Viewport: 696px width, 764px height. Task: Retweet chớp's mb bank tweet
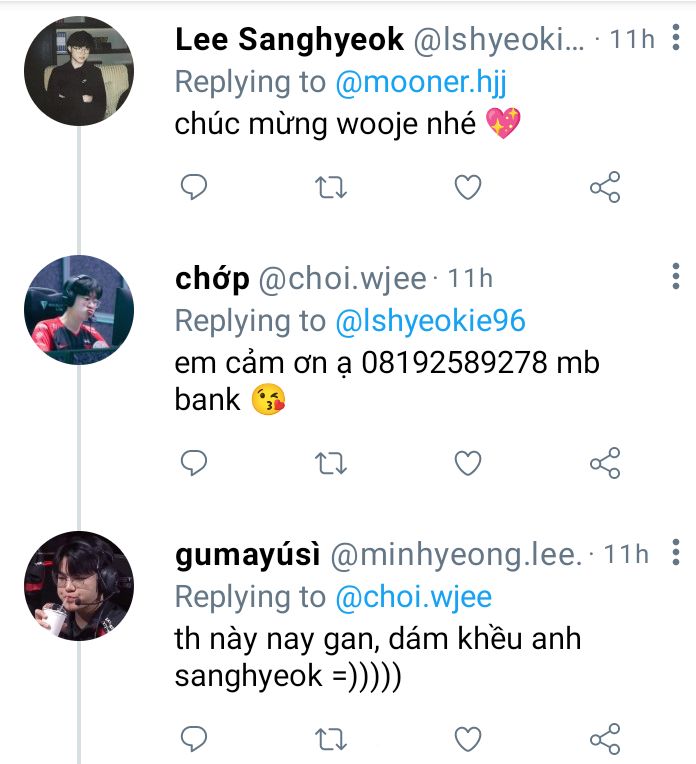tap(331, 463)
